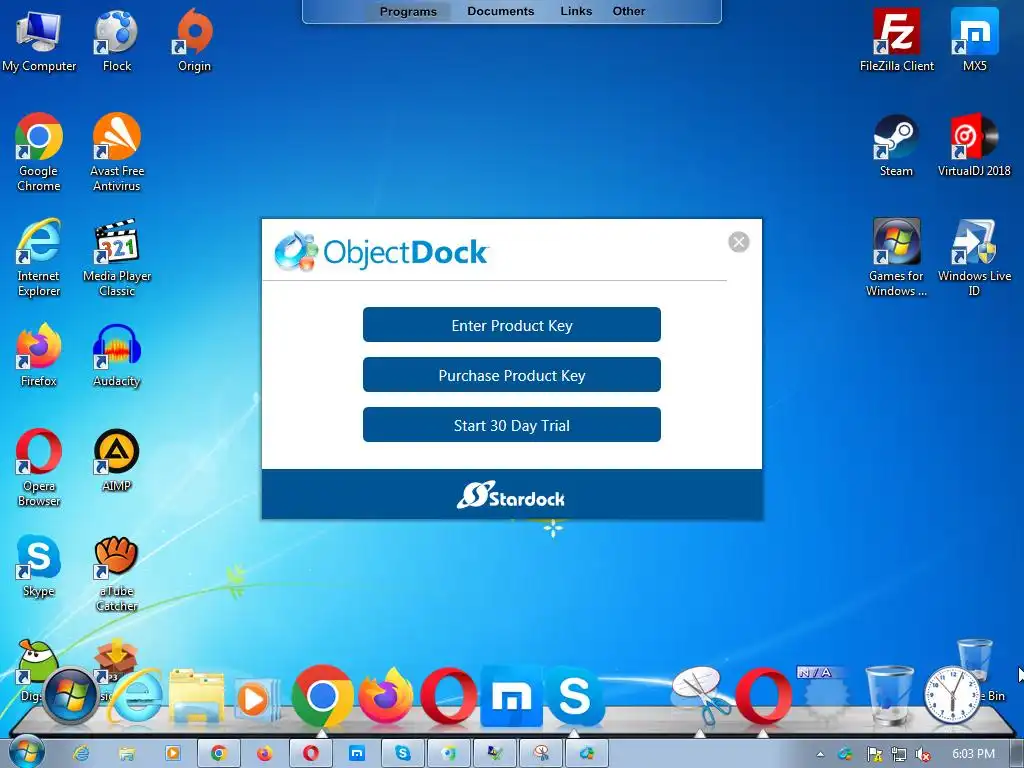Switch to Maxthon taskbar button
The image size is (1024, 768).
click(357, 754)
